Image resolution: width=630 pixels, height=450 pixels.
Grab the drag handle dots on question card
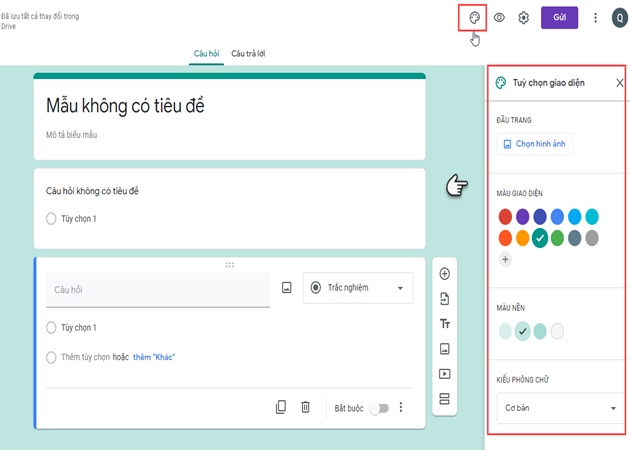(x=230, y=265)
